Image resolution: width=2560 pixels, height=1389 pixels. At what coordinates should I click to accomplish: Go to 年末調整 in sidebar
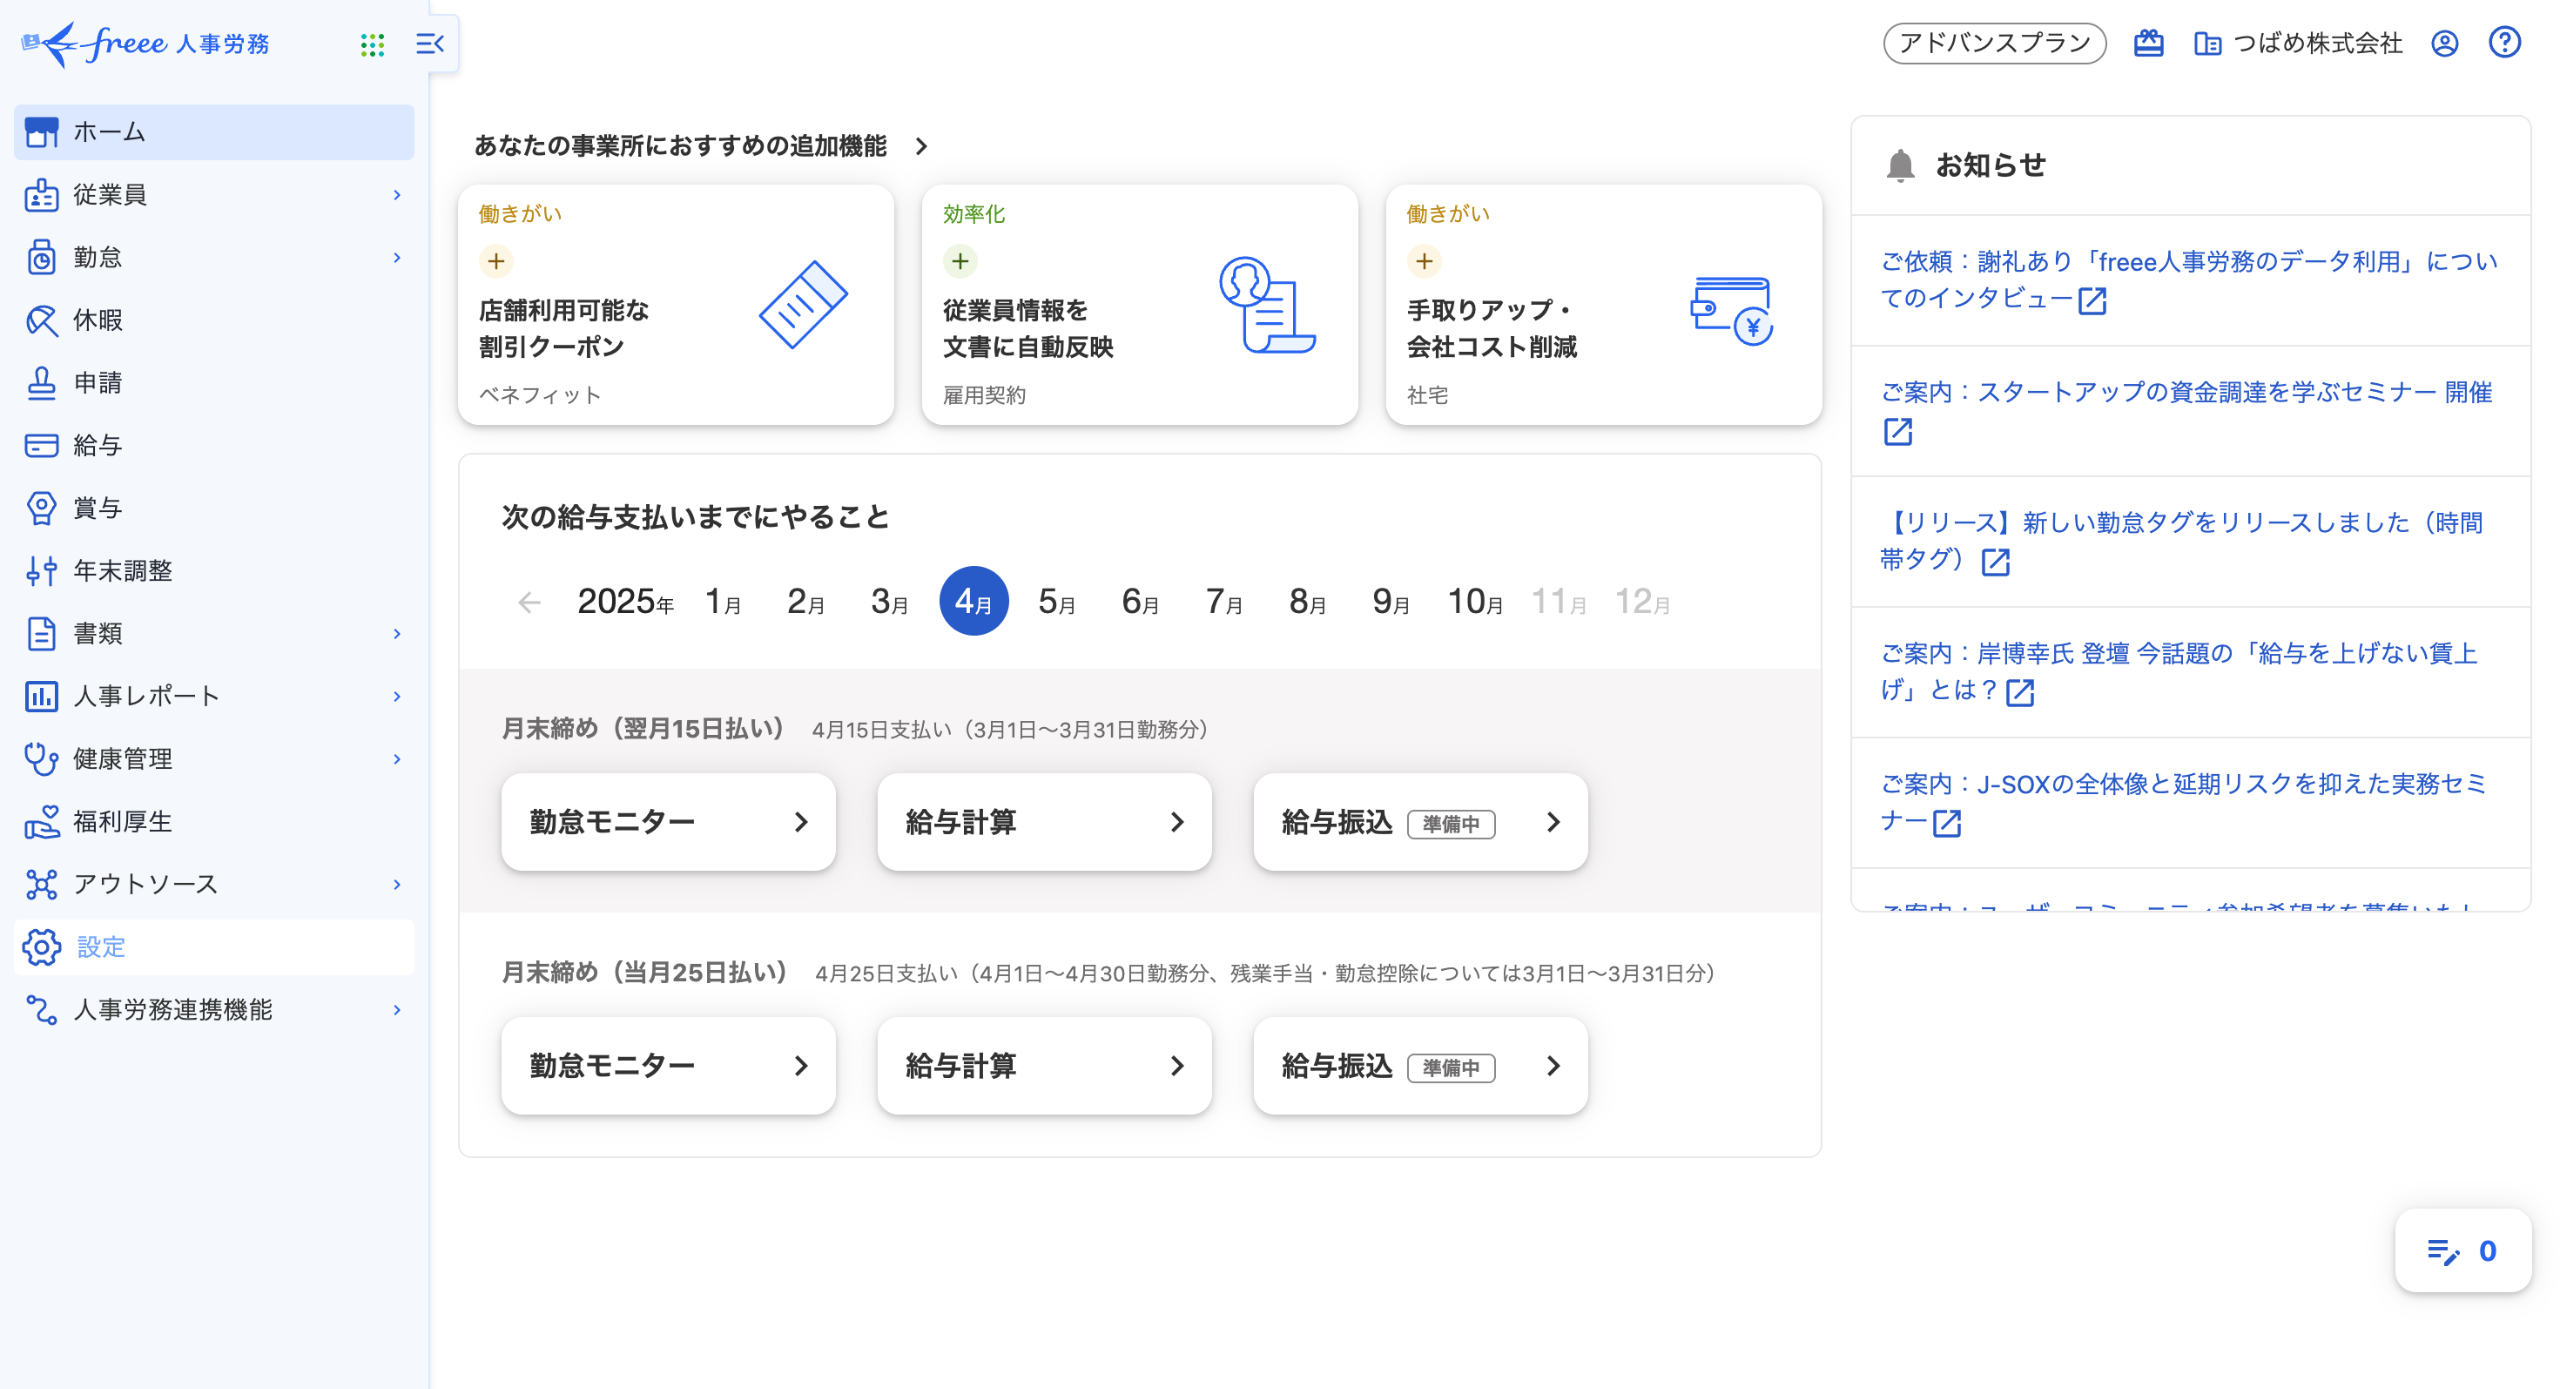[x=122, y=570]
